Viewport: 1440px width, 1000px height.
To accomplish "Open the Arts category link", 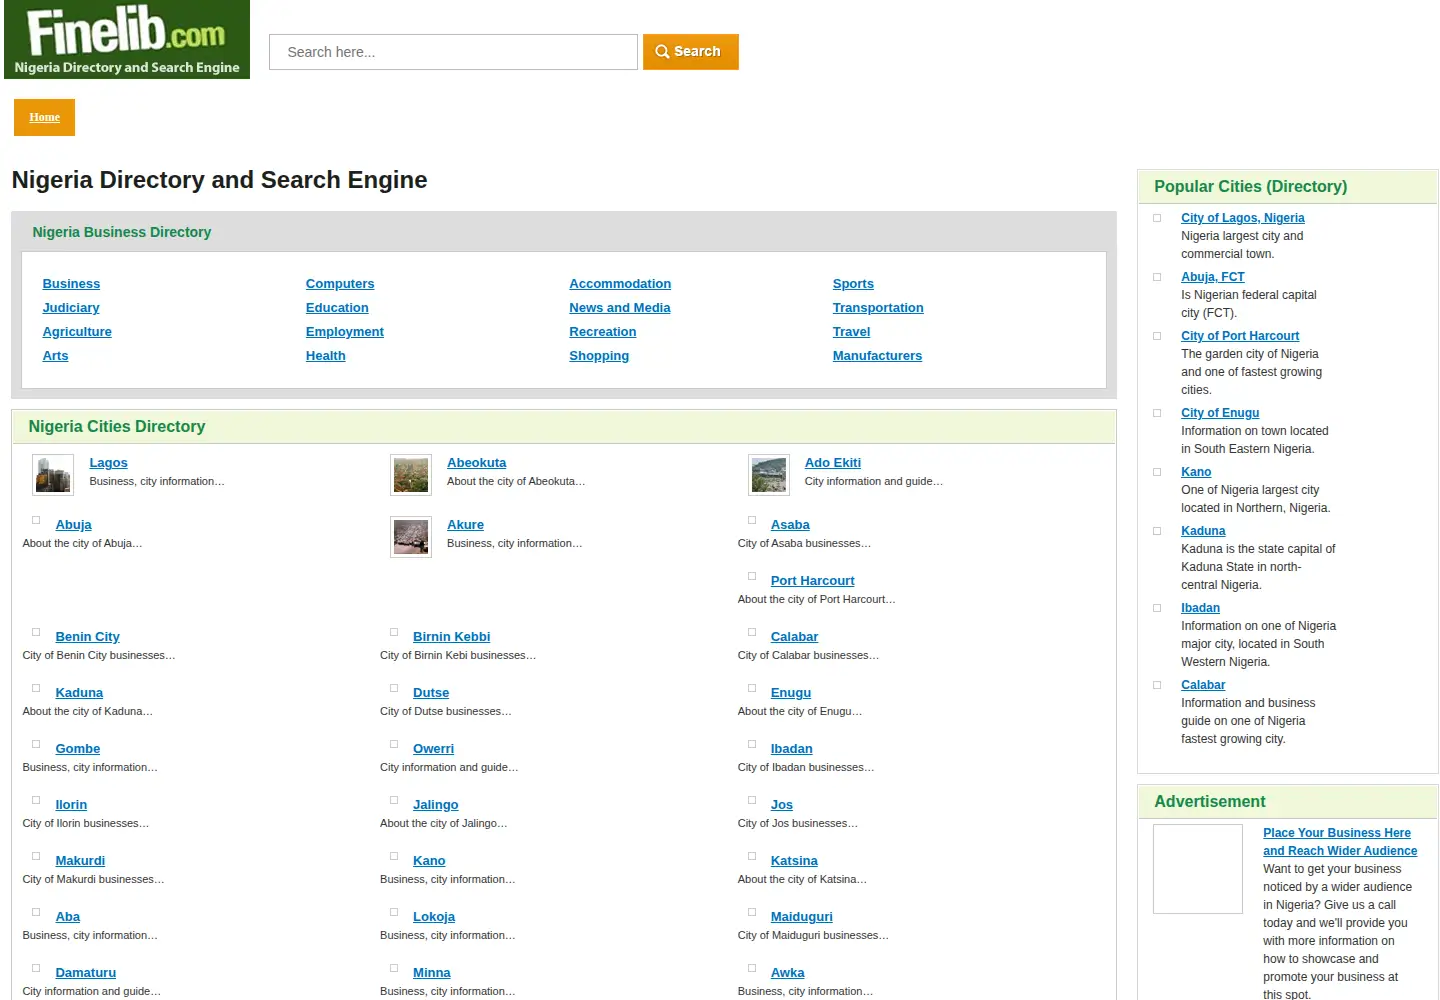I will (x=56, y=356).
